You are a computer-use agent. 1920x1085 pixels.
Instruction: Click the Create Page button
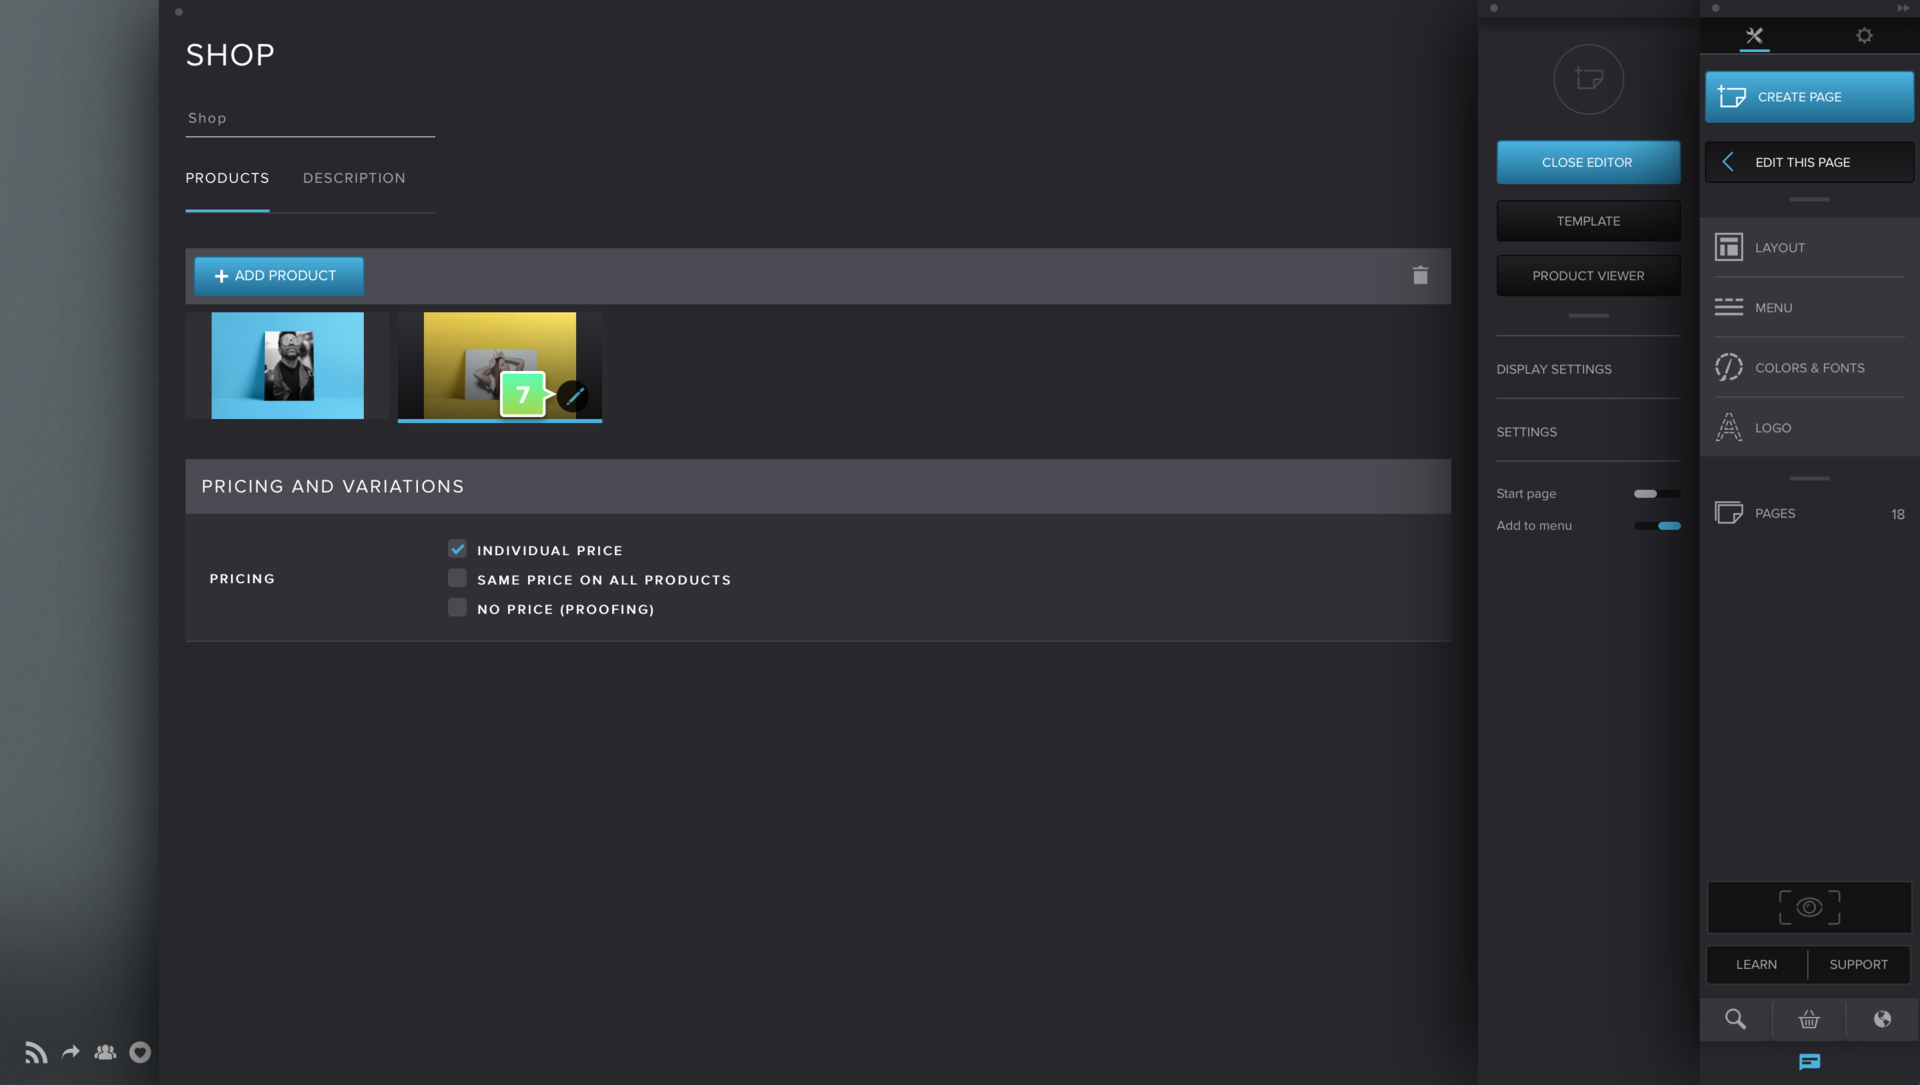1809,97
